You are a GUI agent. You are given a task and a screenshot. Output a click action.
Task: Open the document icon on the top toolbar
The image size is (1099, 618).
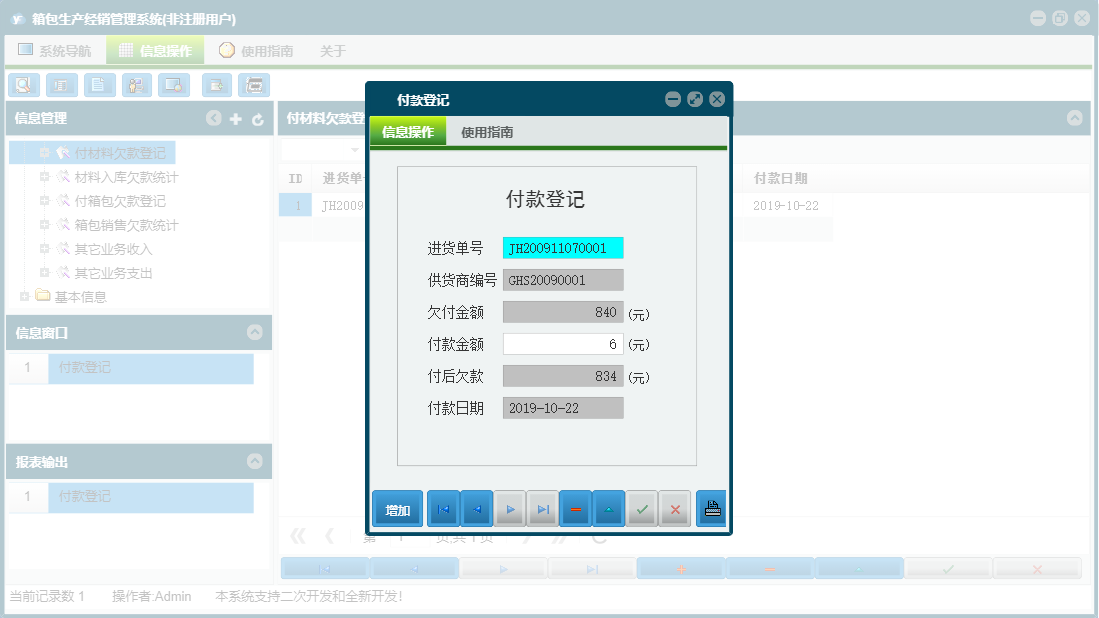(x=99, y=85)
